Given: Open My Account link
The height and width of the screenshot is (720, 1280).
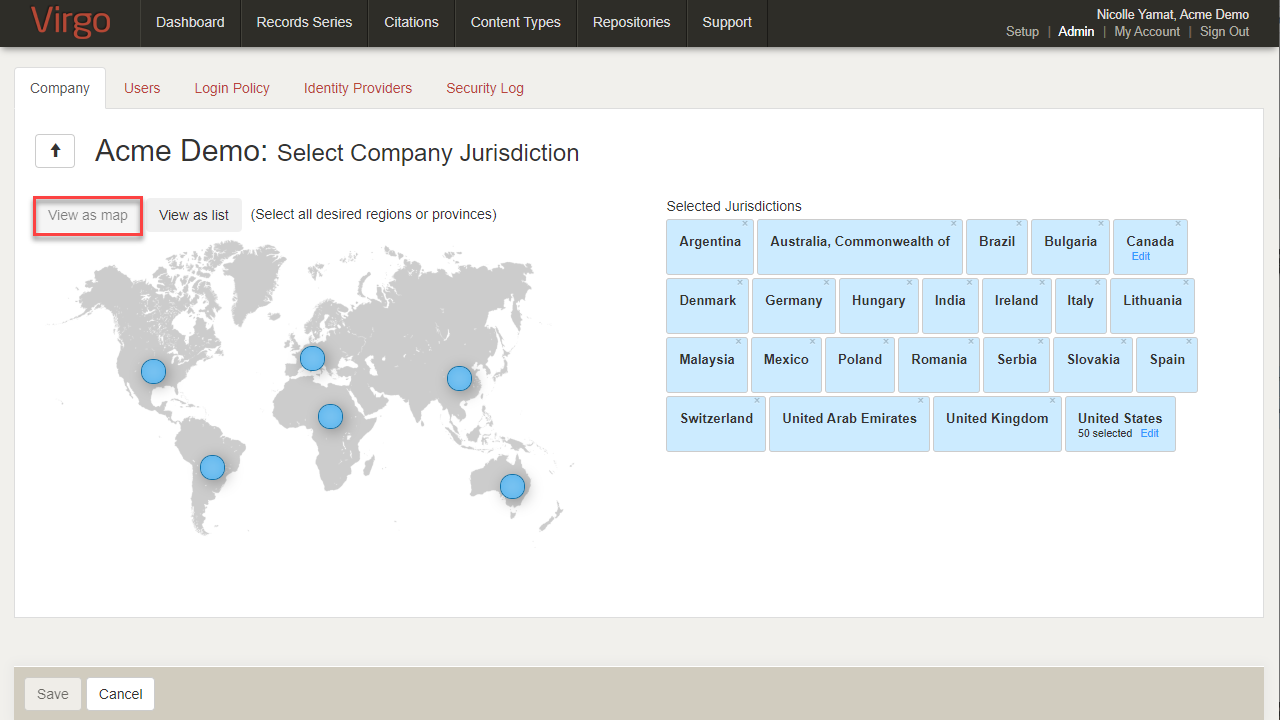Looking at the screenshot, I should tap(1147, 32).
